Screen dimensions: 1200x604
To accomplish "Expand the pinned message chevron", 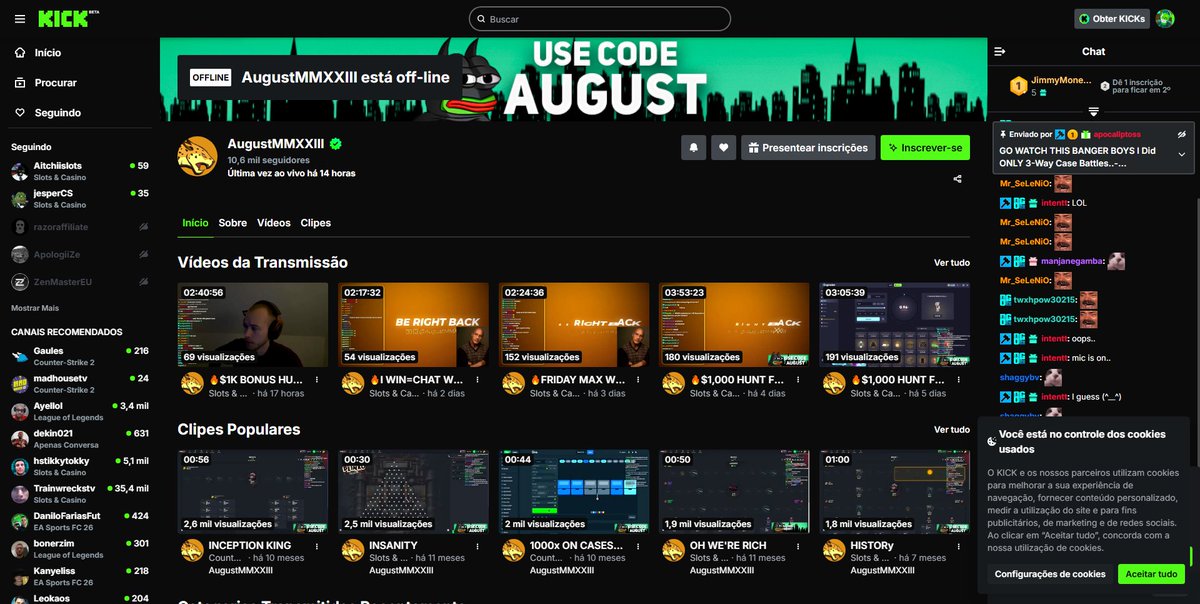I will click(x=1181, y=154).
